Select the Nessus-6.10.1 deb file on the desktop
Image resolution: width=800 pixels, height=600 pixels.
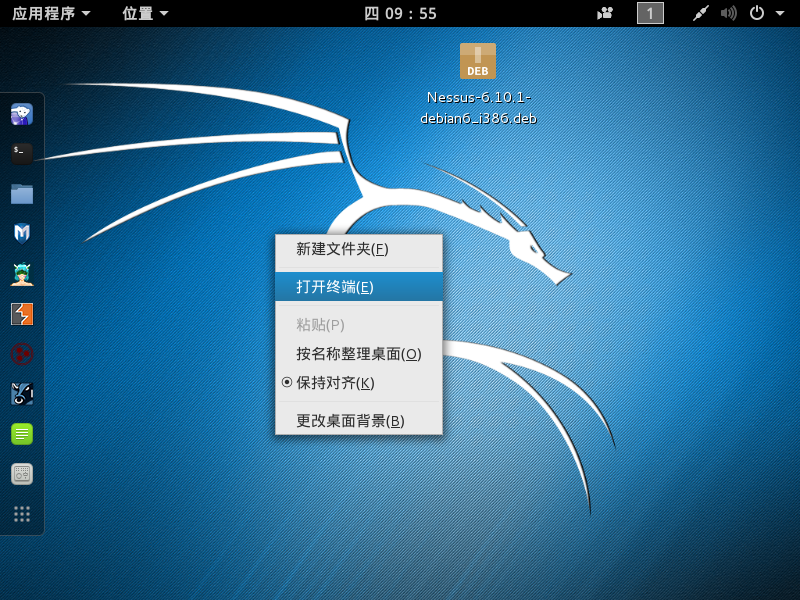(478, 62)
